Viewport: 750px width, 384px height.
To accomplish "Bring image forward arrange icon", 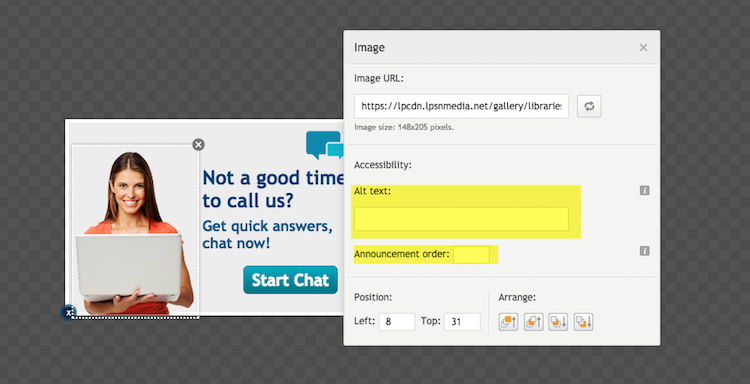I will tap(533, 322).
